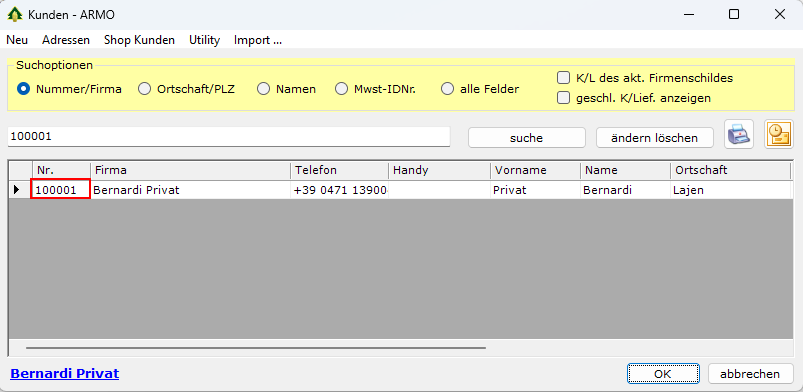Open the Utility menu
The width and height of the screenshot is (803, 392).
coord(204,40)
